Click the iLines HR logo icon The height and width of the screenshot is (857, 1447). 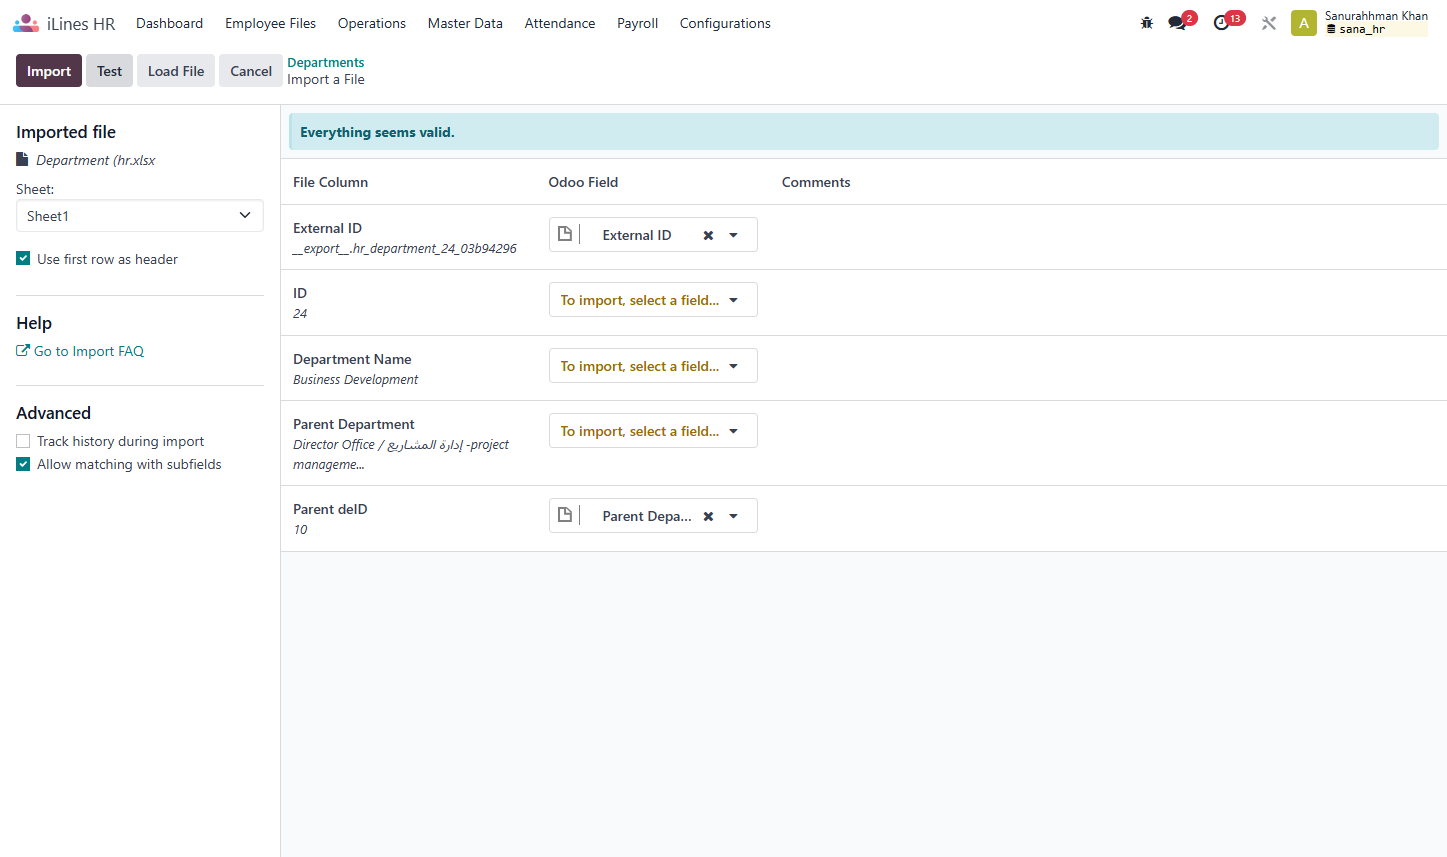point(26,23)
